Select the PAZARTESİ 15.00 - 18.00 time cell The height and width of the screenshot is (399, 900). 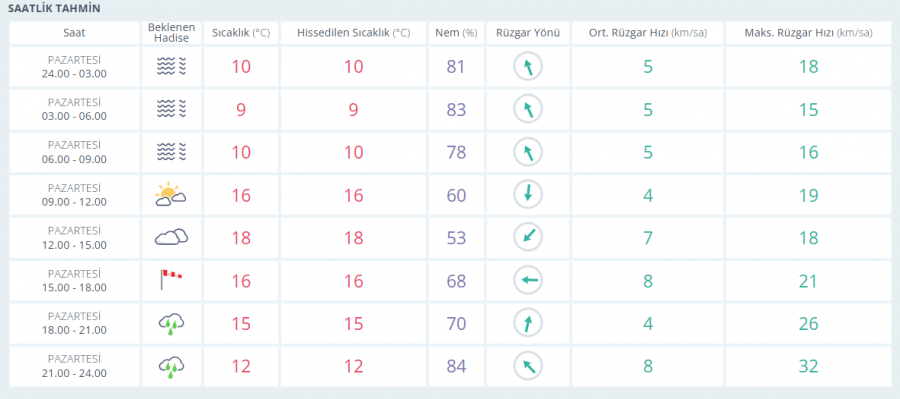pyautogui.click(x=75, y=280)
